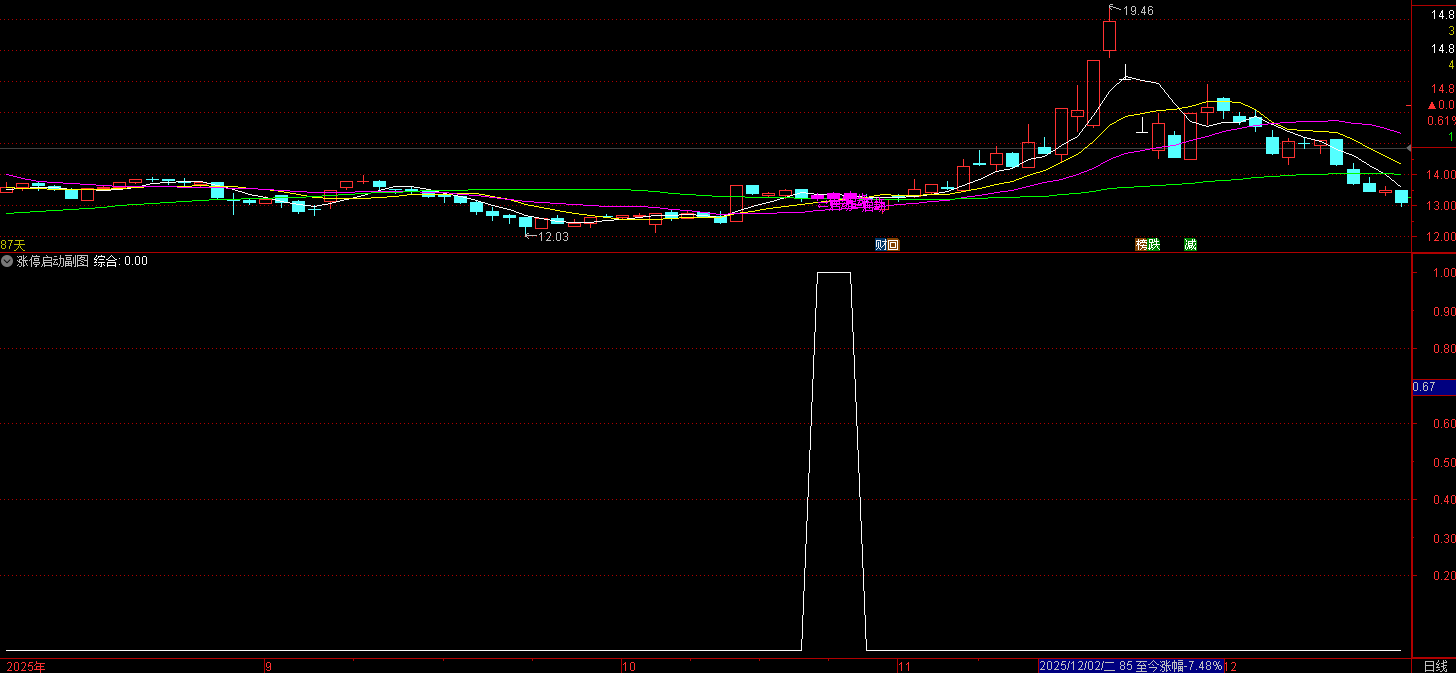The width and height of the screenshot is (1456, 673).
Task: Click the red triangle up indicator
Action: (1432, 105)
